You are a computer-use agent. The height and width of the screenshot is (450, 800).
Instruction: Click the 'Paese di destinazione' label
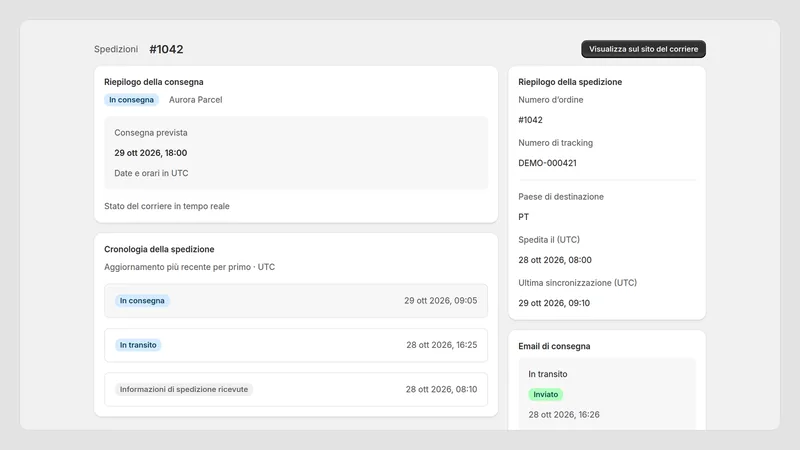coord(561,196)
